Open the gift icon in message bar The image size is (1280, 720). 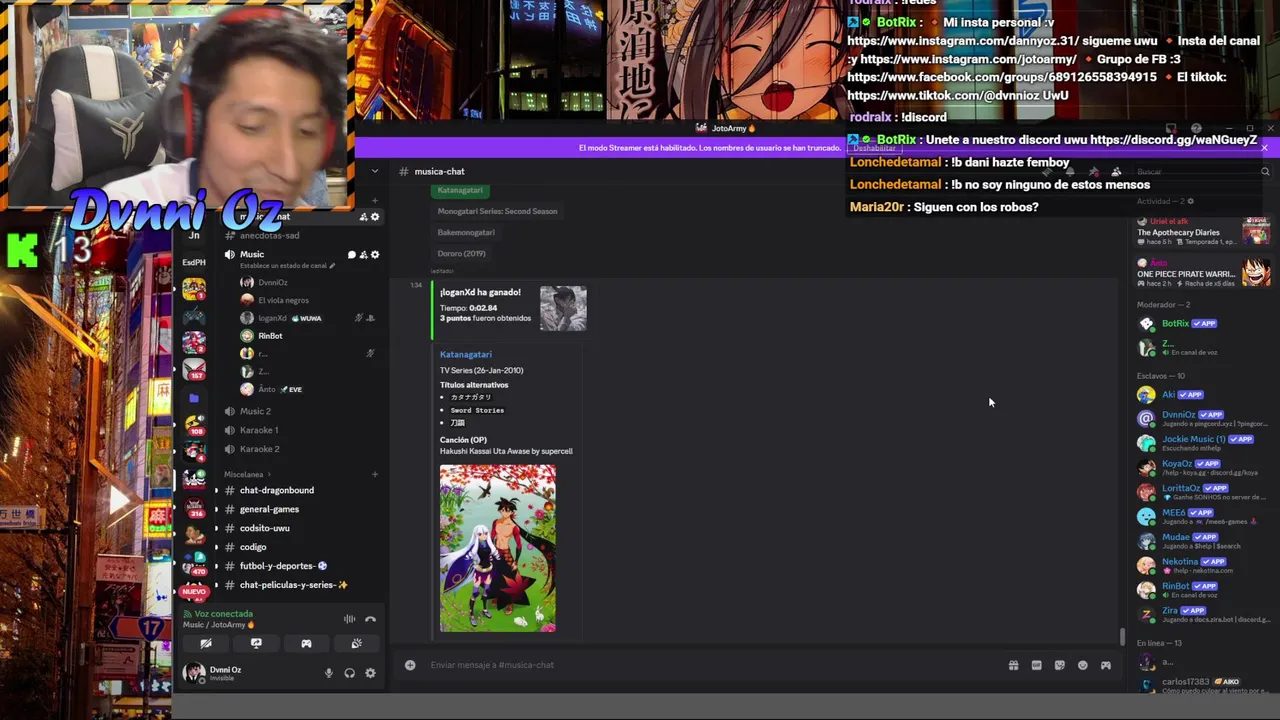(x=1013, y=665)
